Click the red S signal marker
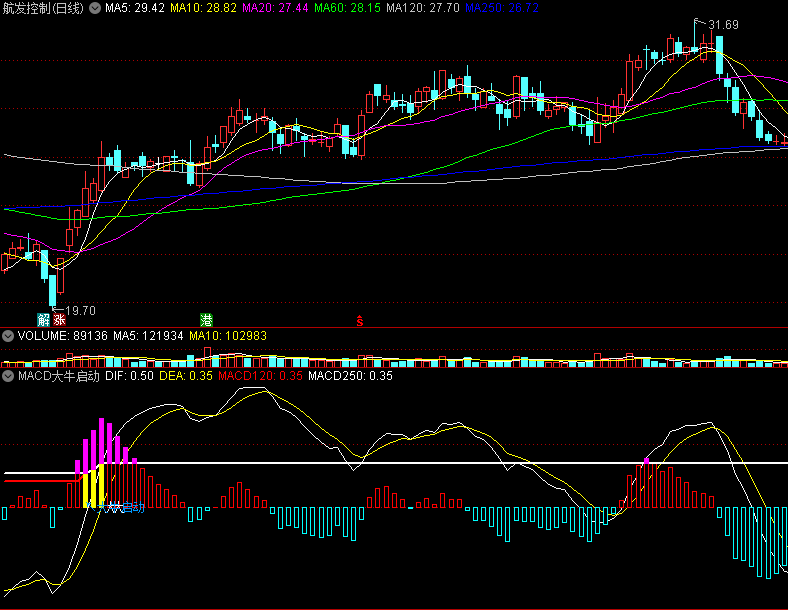This screenshot has width=788, height=610. [x=360, y=321]
